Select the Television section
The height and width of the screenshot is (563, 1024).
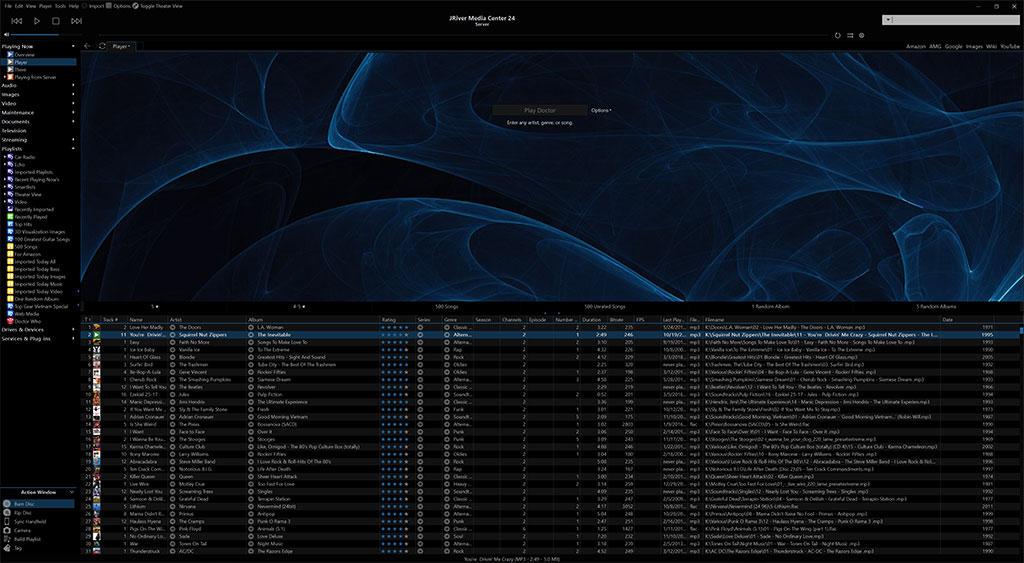14,131
